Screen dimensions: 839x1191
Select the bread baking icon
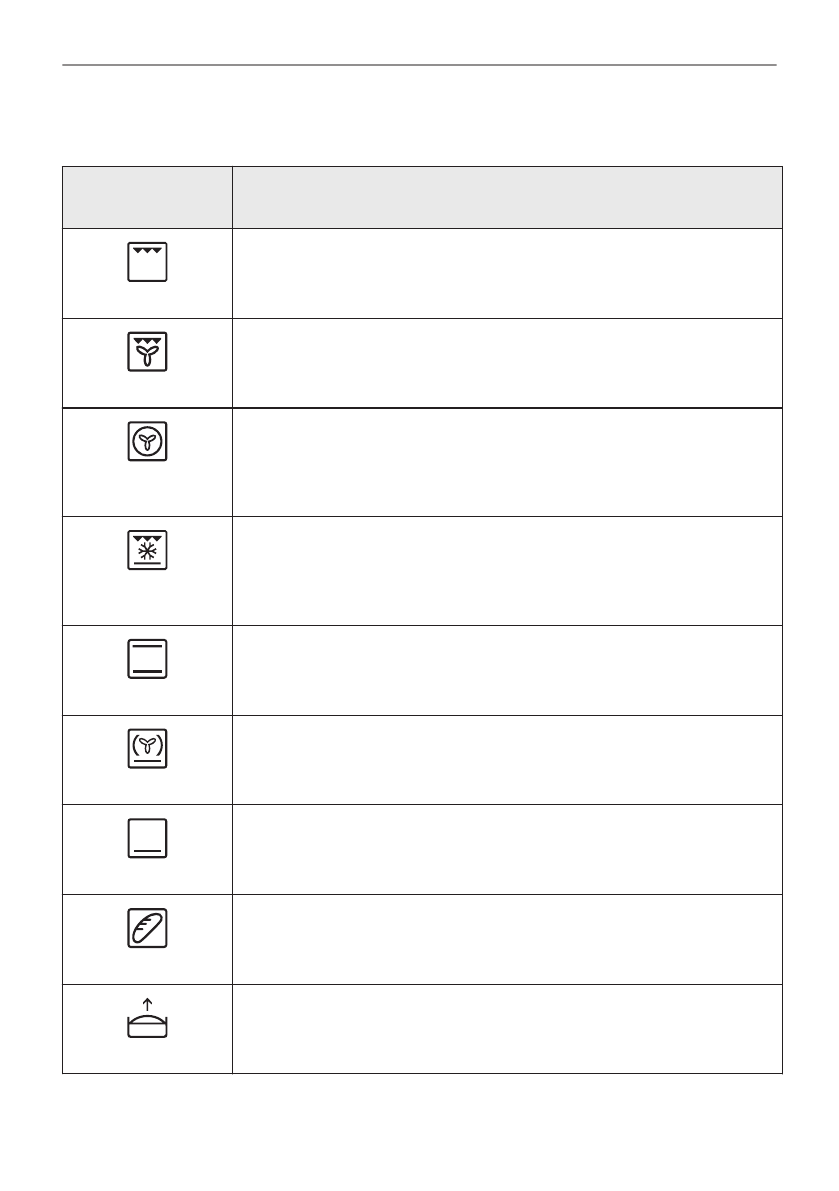(x=147, y=928)
